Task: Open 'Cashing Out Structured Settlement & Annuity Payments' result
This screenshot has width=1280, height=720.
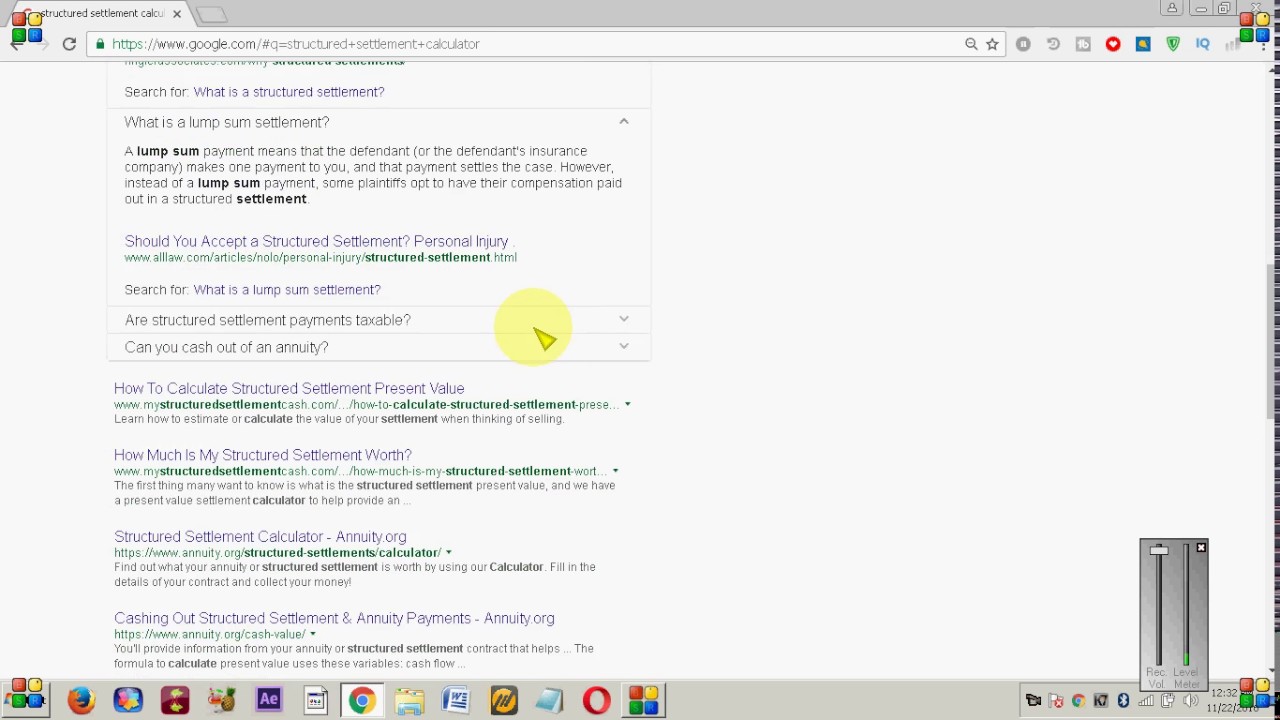Action: click(334, 618)
